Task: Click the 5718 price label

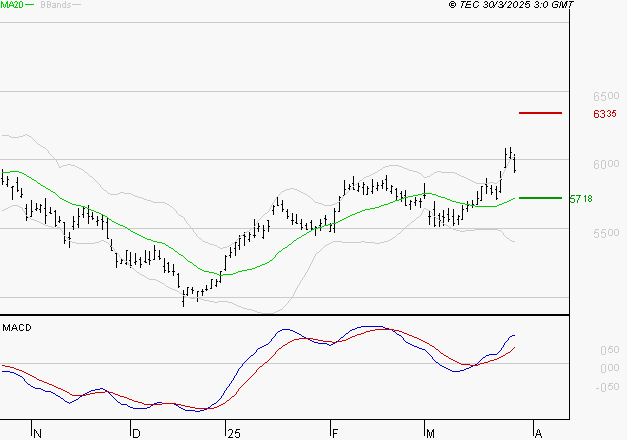Action: pyautogui.click(x=581, y=199)
